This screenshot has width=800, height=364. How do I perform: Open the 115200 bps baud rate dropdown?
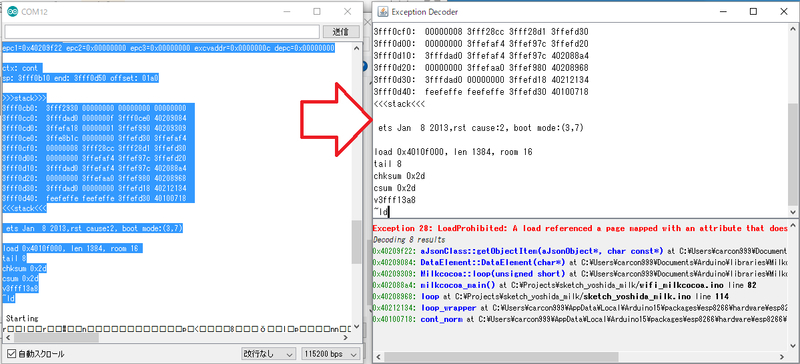click(331, 354)
